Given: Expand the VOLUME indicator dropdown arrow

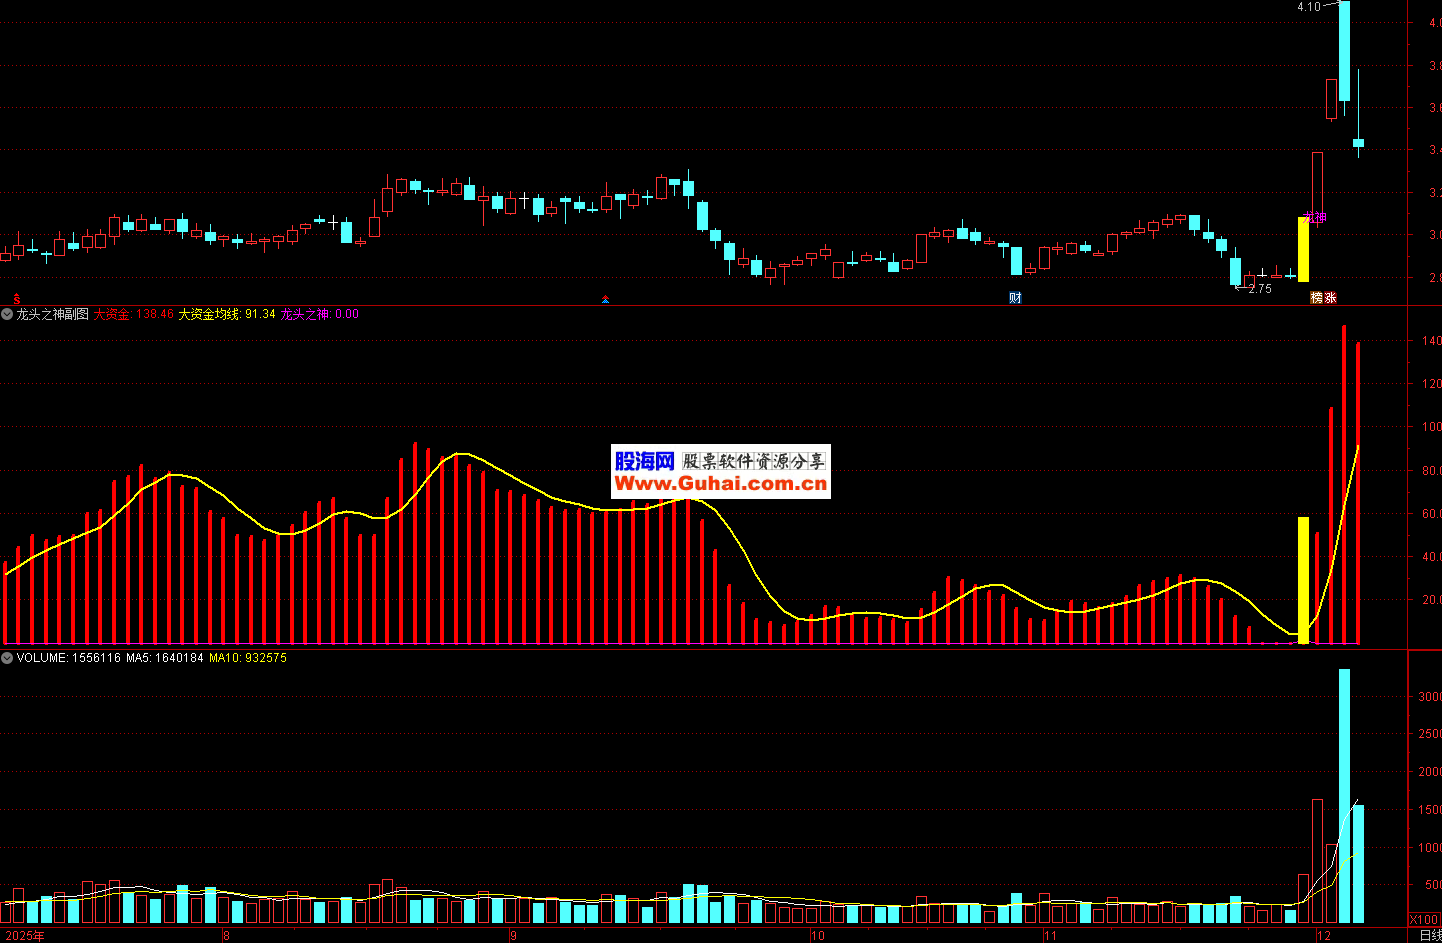Looking at the screenshot, I should (x=7, y=658).
